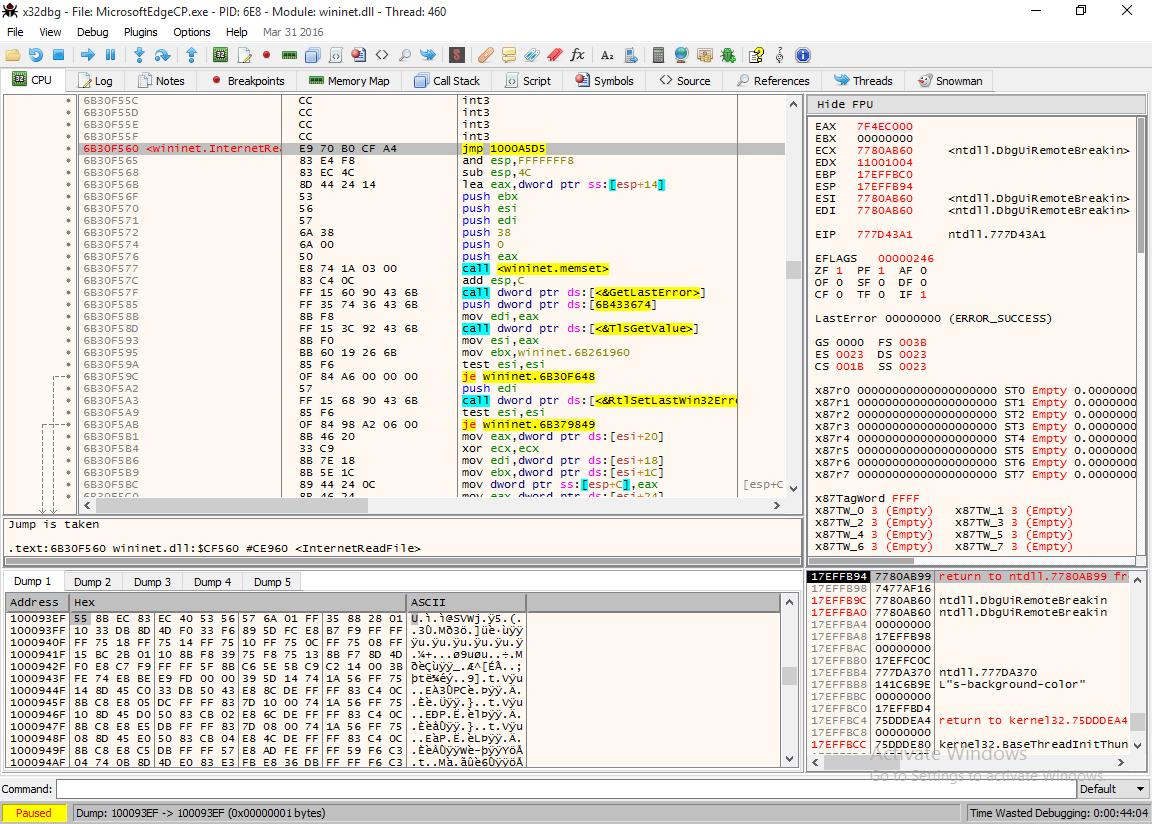Select the Dump 3 tab
The width and height of the screenshot is (1152, 824).
(x=153, y=582)
